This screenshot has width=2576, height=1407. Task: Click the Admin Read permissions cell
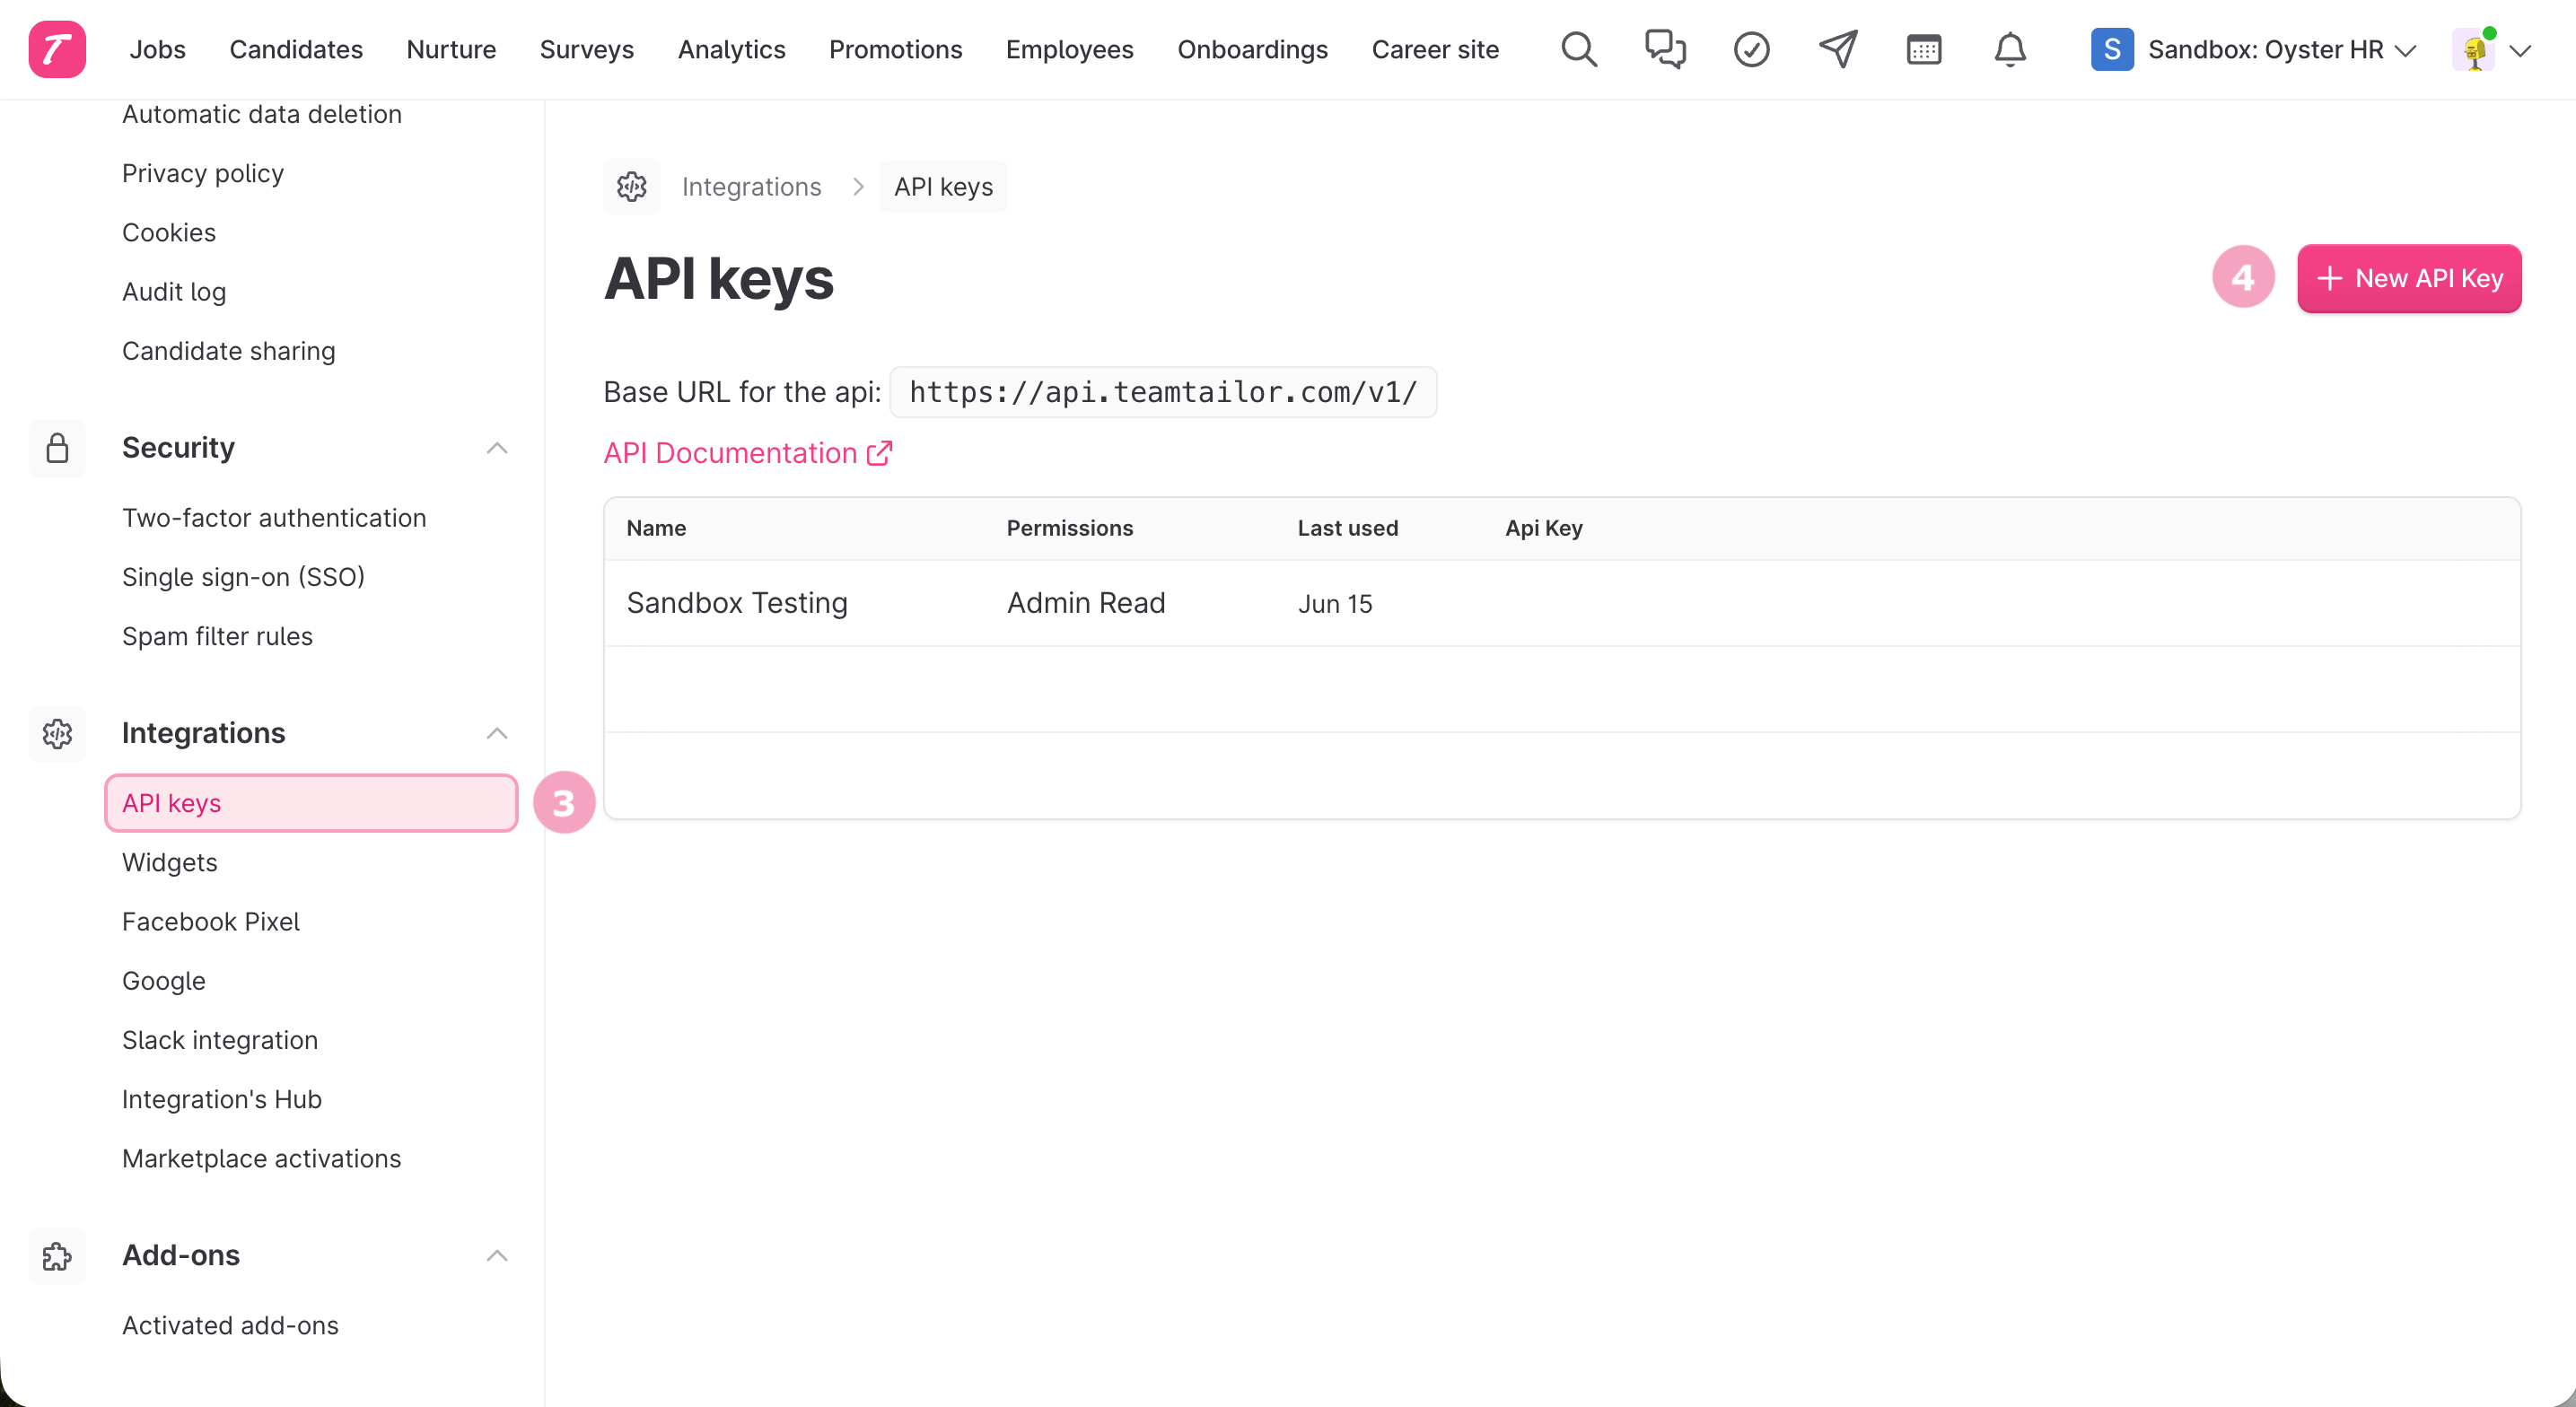1086,603
